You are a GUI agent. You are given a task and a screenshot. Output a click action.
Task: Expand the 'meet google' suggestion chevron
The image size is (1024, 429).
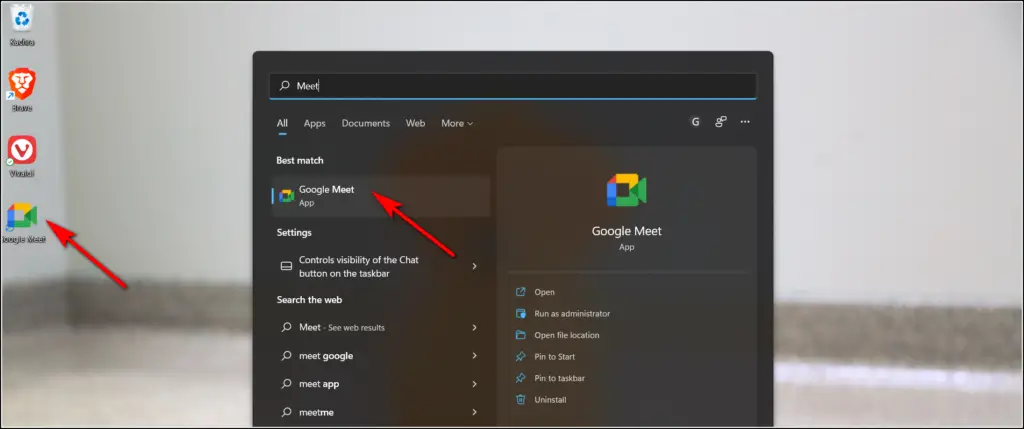pos(475,356)
